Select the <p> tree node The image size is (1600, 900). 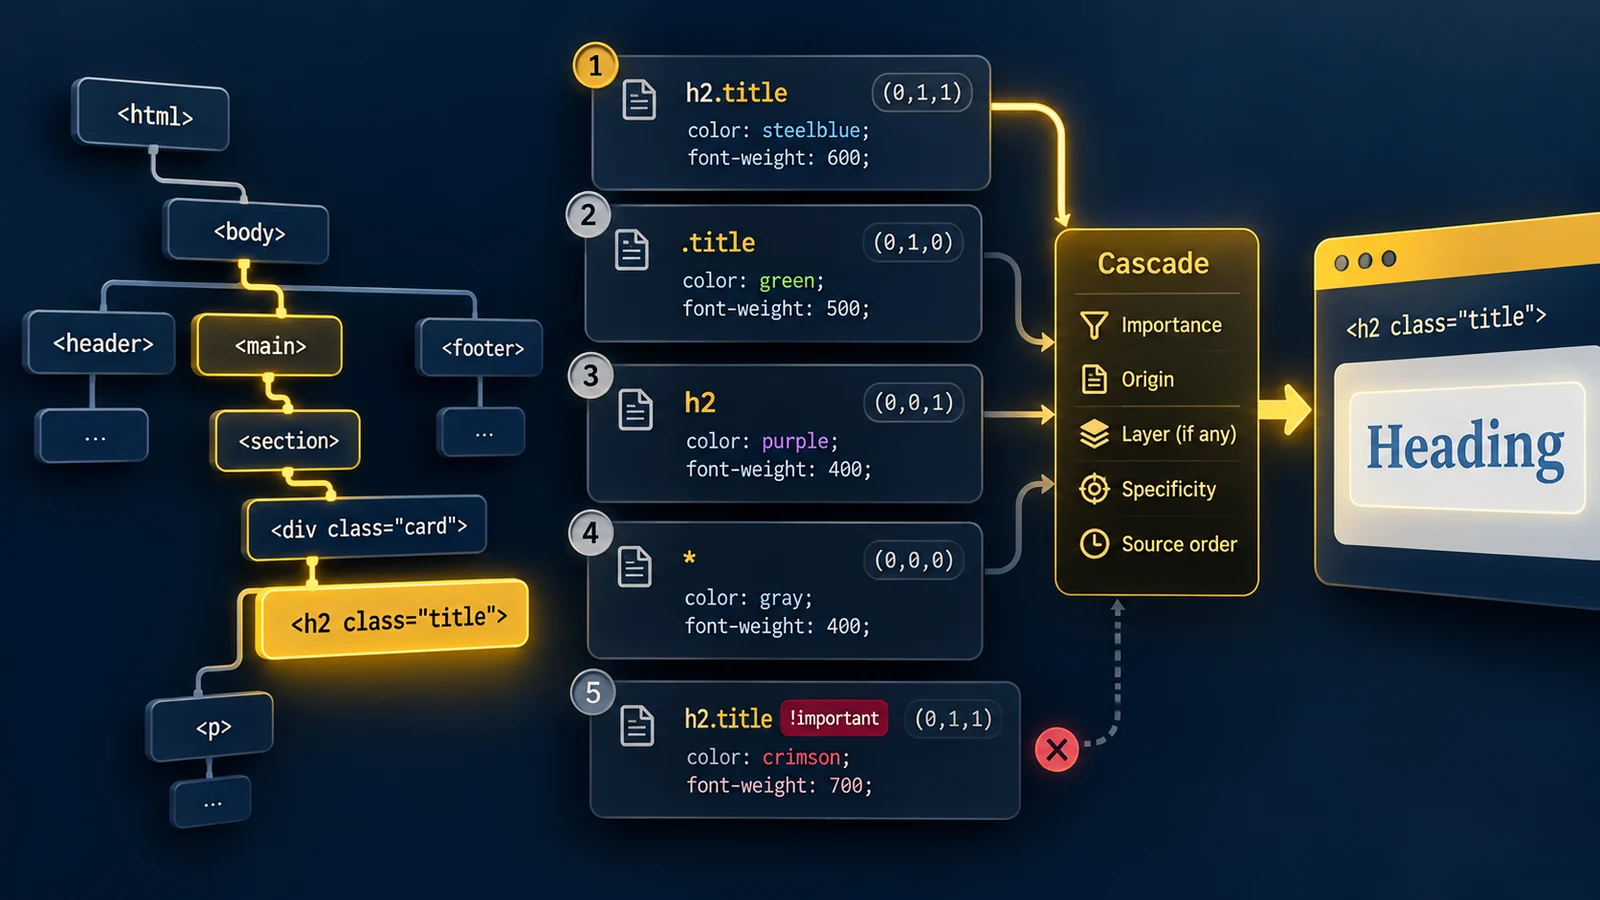(x=211, y=726)
